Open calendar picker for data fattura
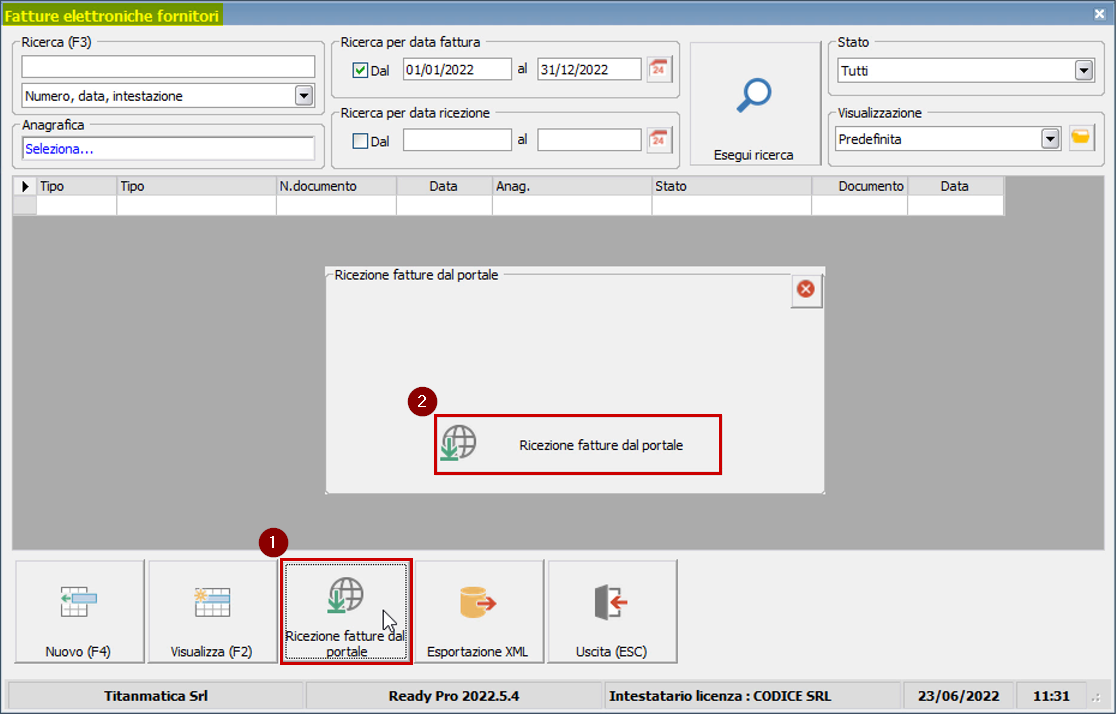1116x714 pixels. pos(659,70)
